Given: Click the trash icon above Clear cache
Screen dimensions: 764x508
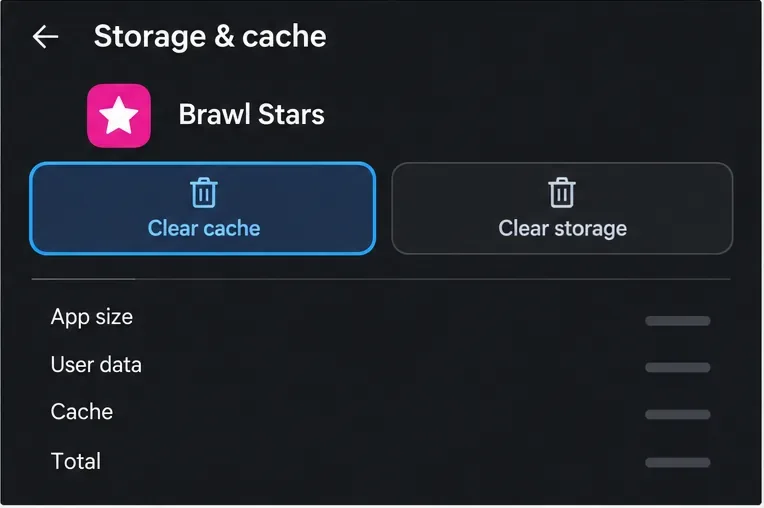Looking at the screenshot, I should pyautogui.click(x=204, y=193).
